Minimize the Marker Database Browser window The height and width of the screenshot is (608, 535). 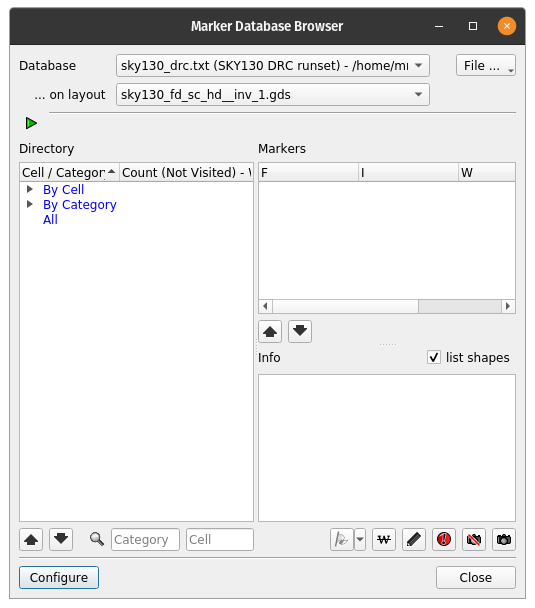tap(439, 26)
